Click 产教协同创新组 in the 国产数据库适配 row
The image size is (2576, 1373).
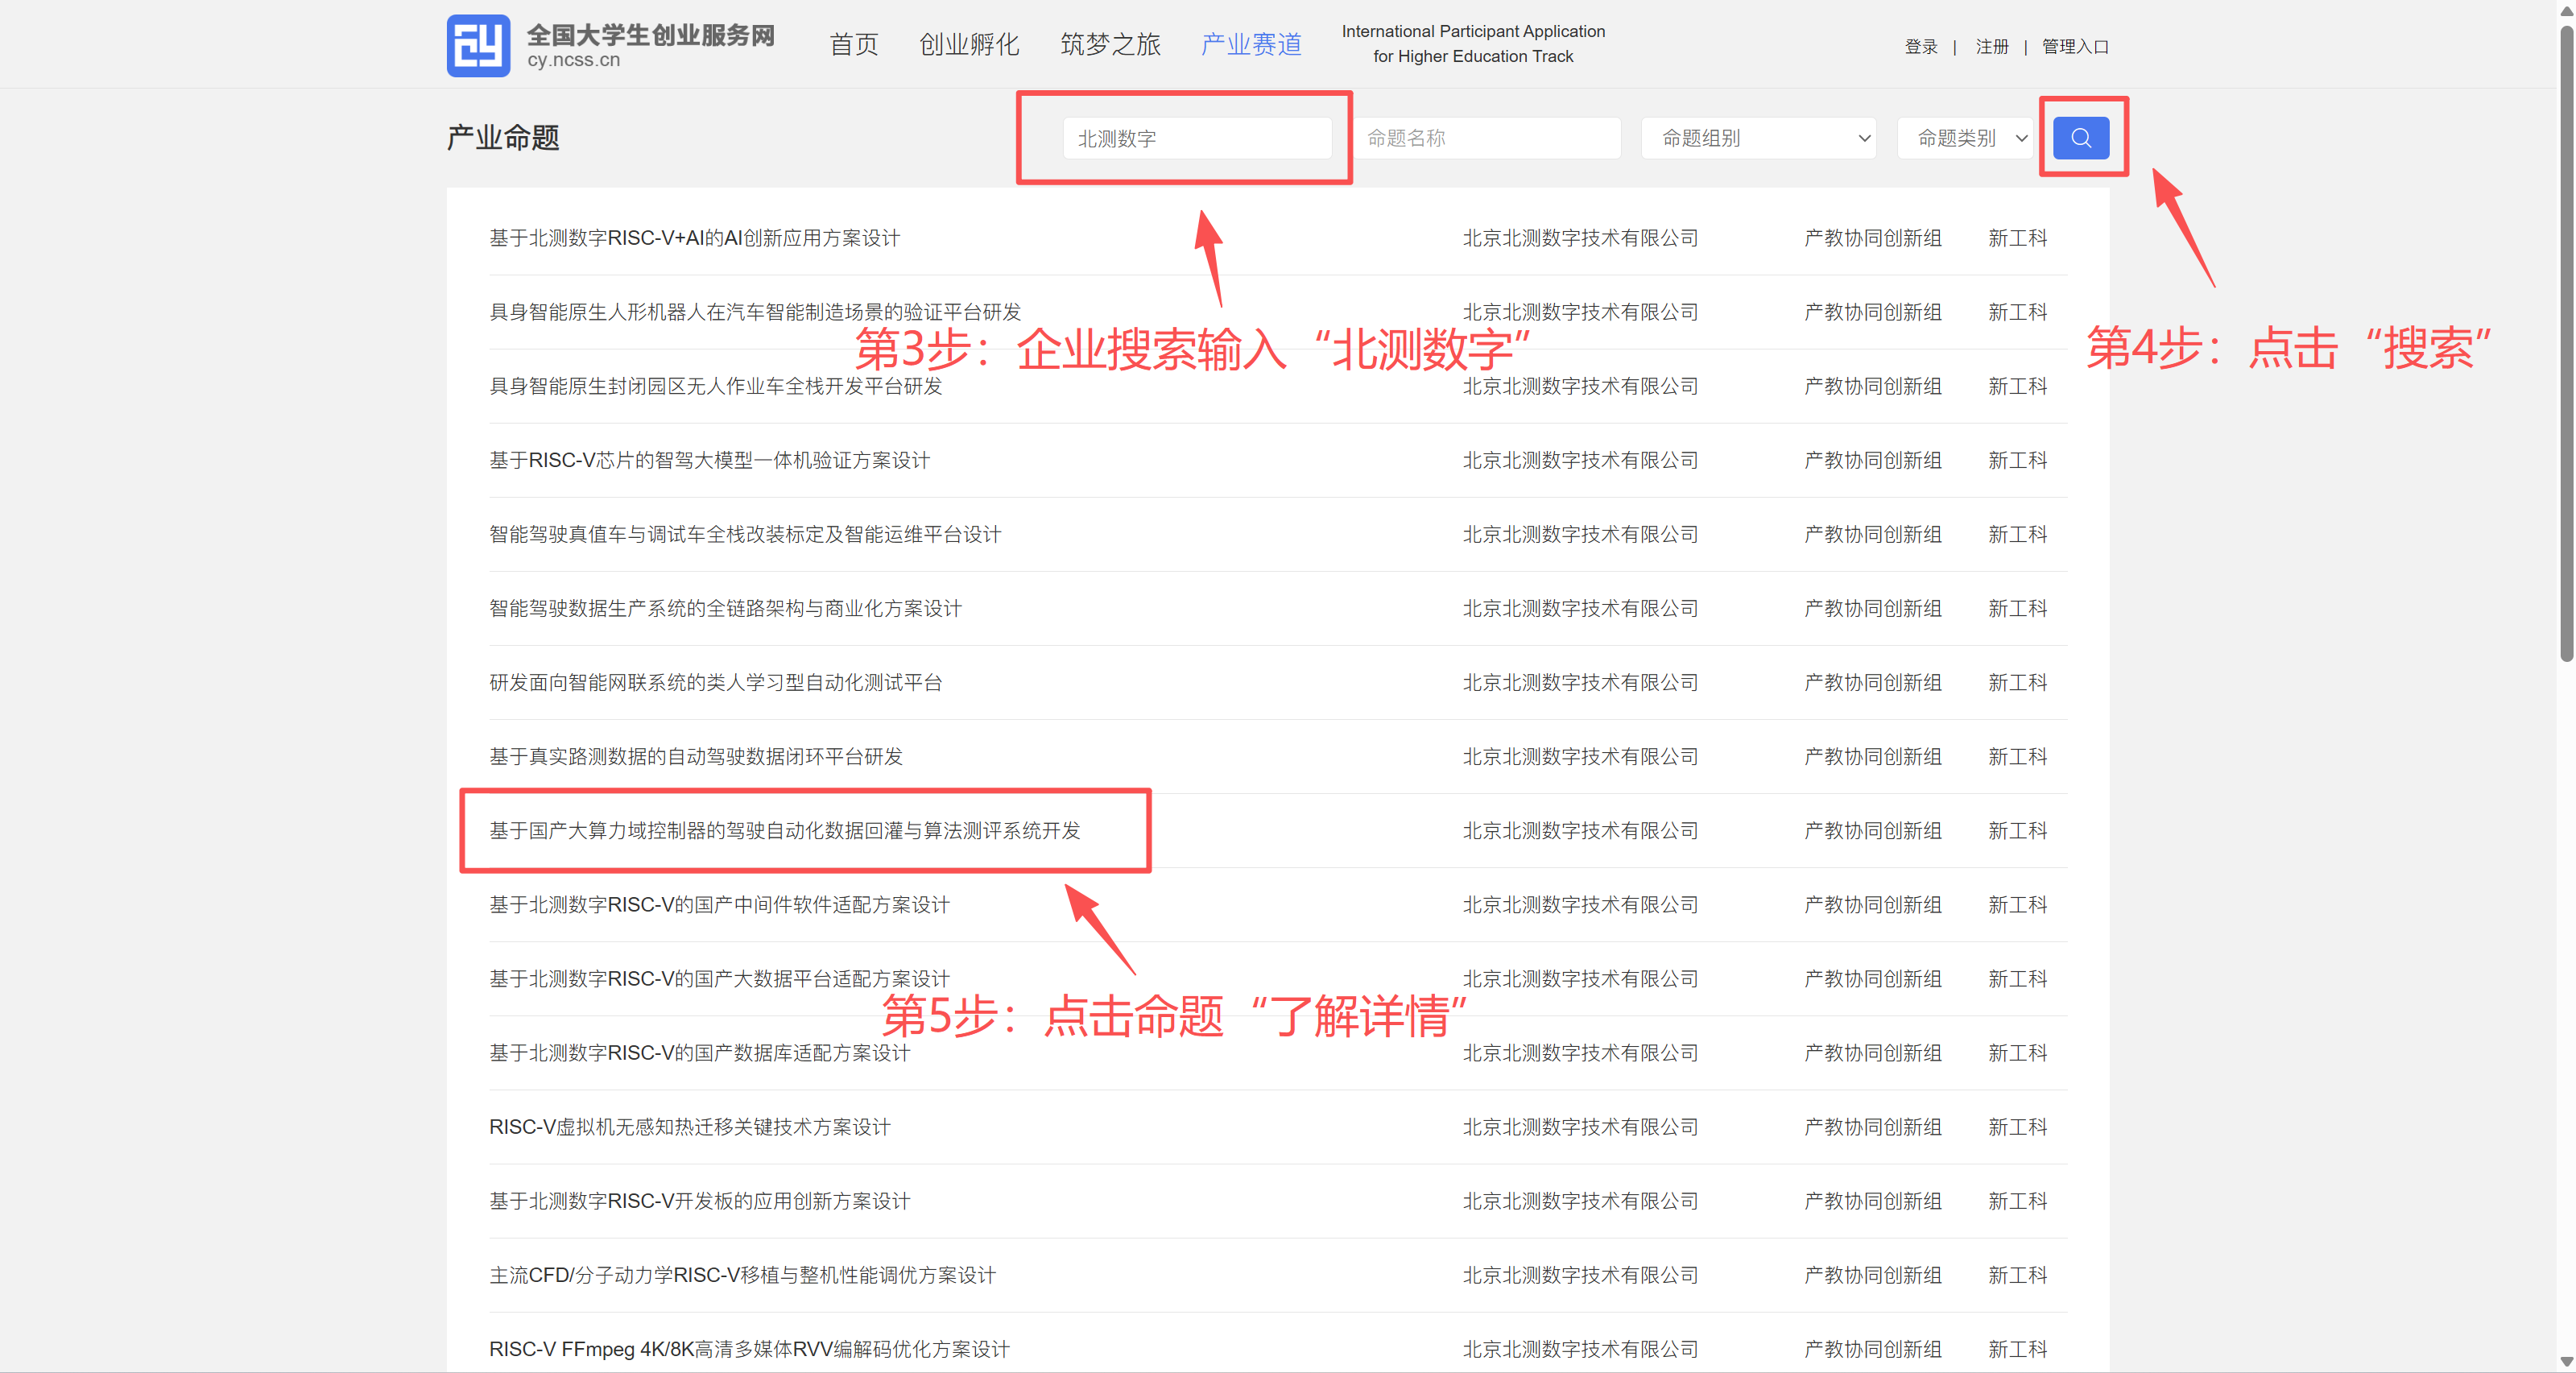pos(1872,1052)
